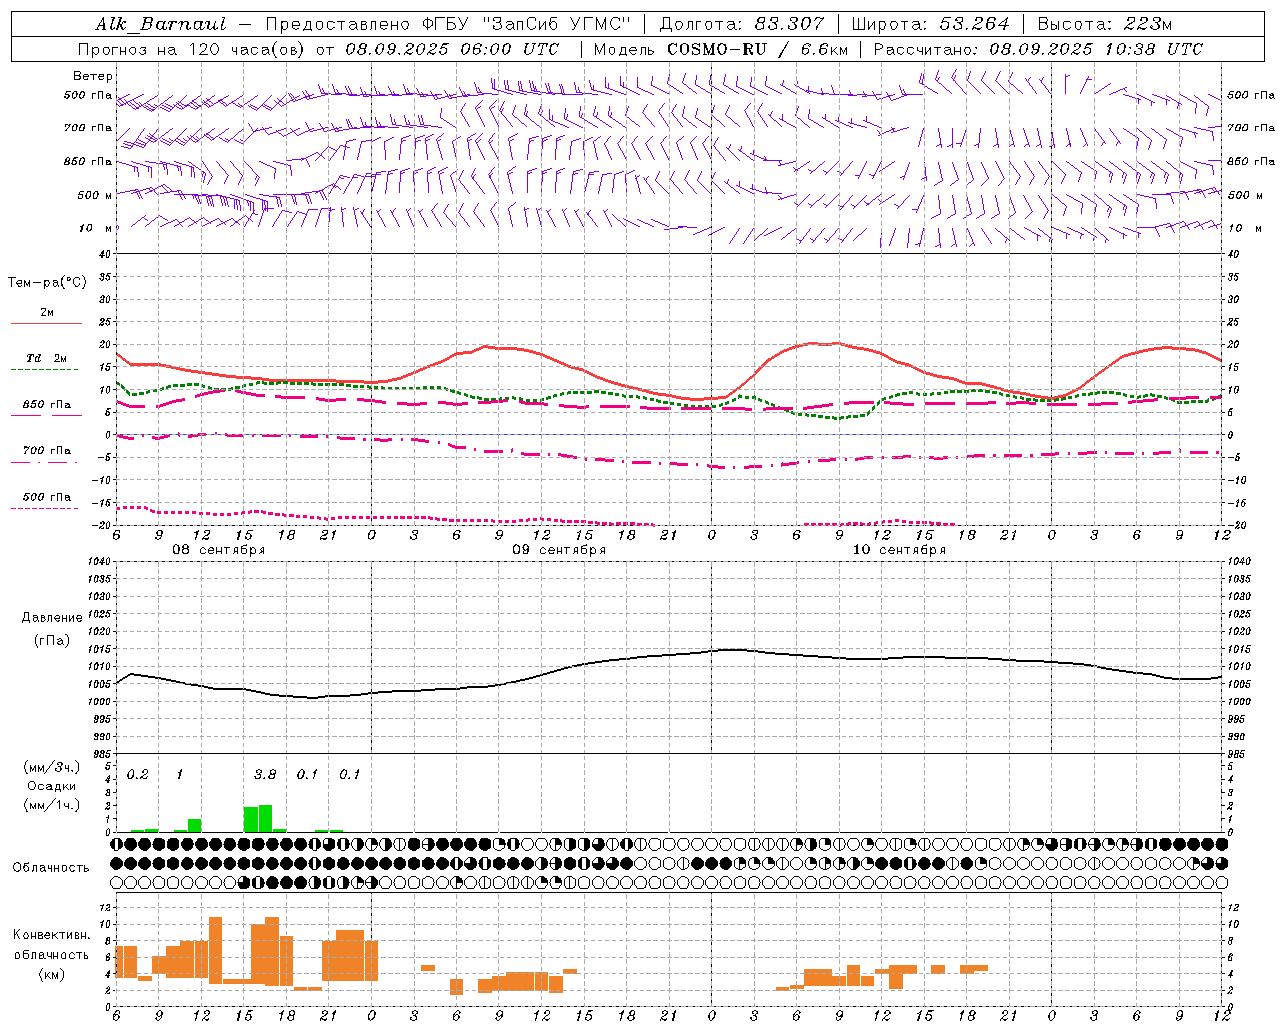The image size is (1280, 1024).
Task: Click the 'Ветер' wind panel label
Action: click(93, 76)
